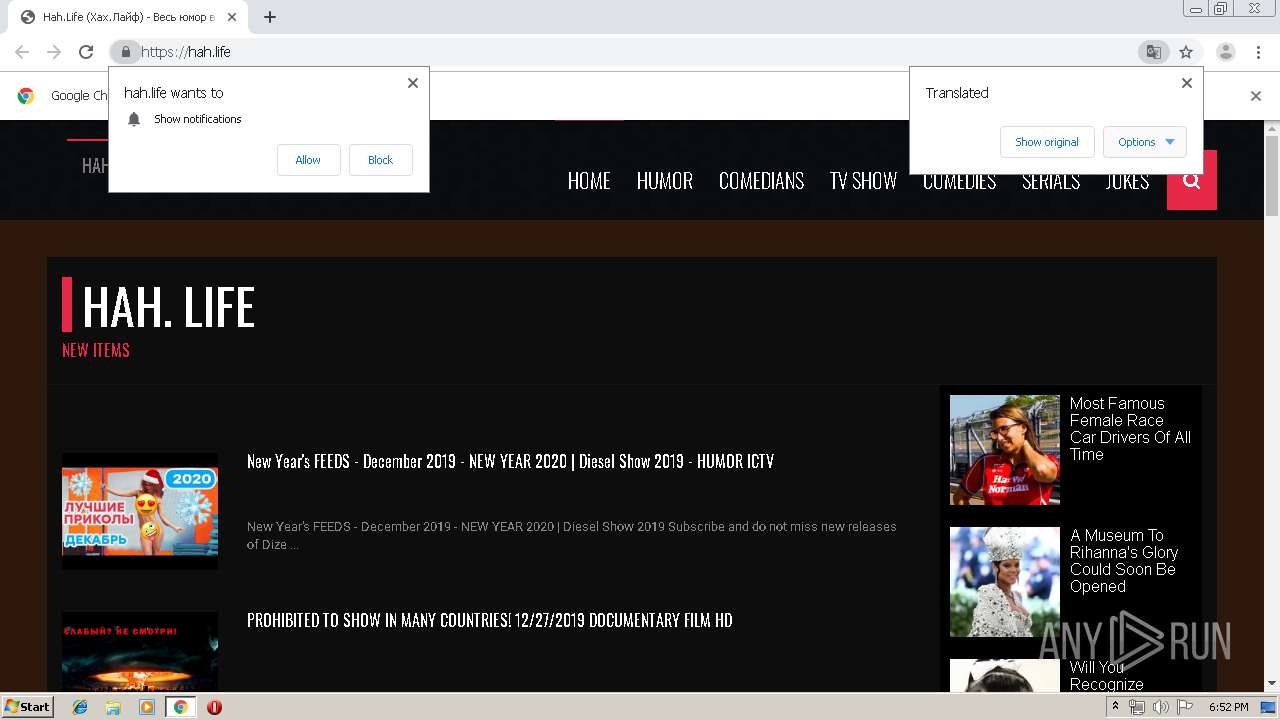Click the 6:52 PM system clock
The image size is (1280, 720).
[1228, 707]
